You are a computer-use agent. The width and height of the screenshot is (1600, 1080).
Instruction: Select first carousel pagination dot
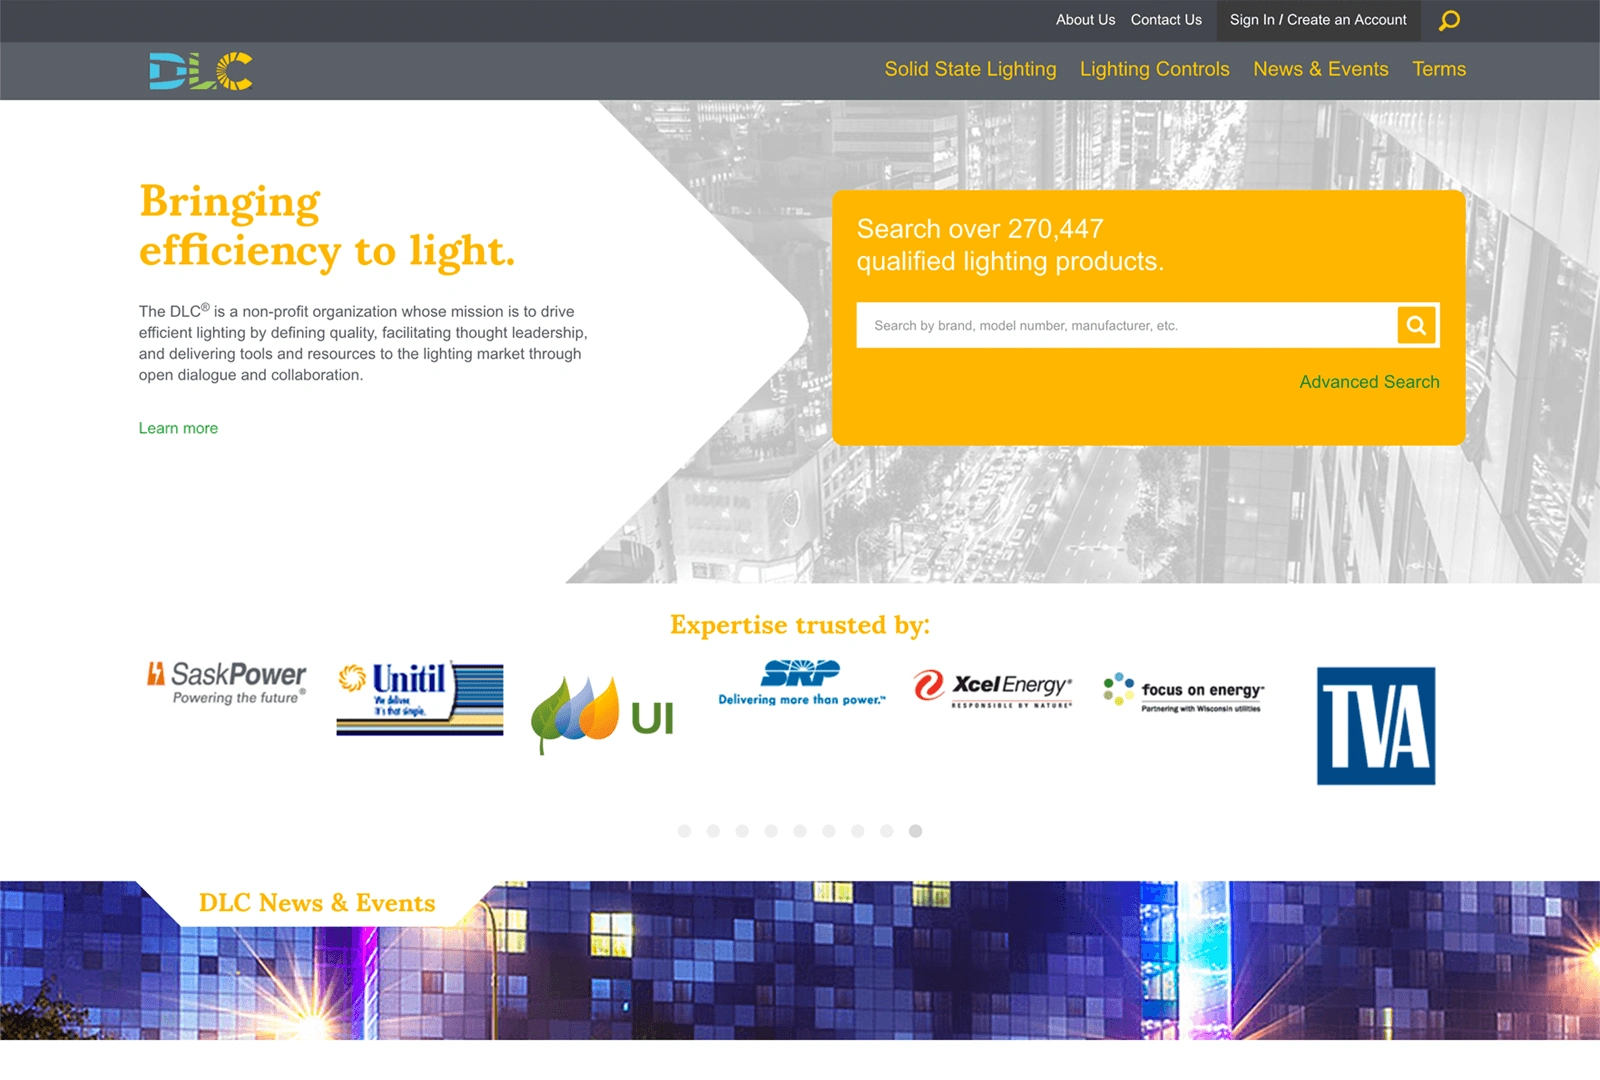pos(684,831)
